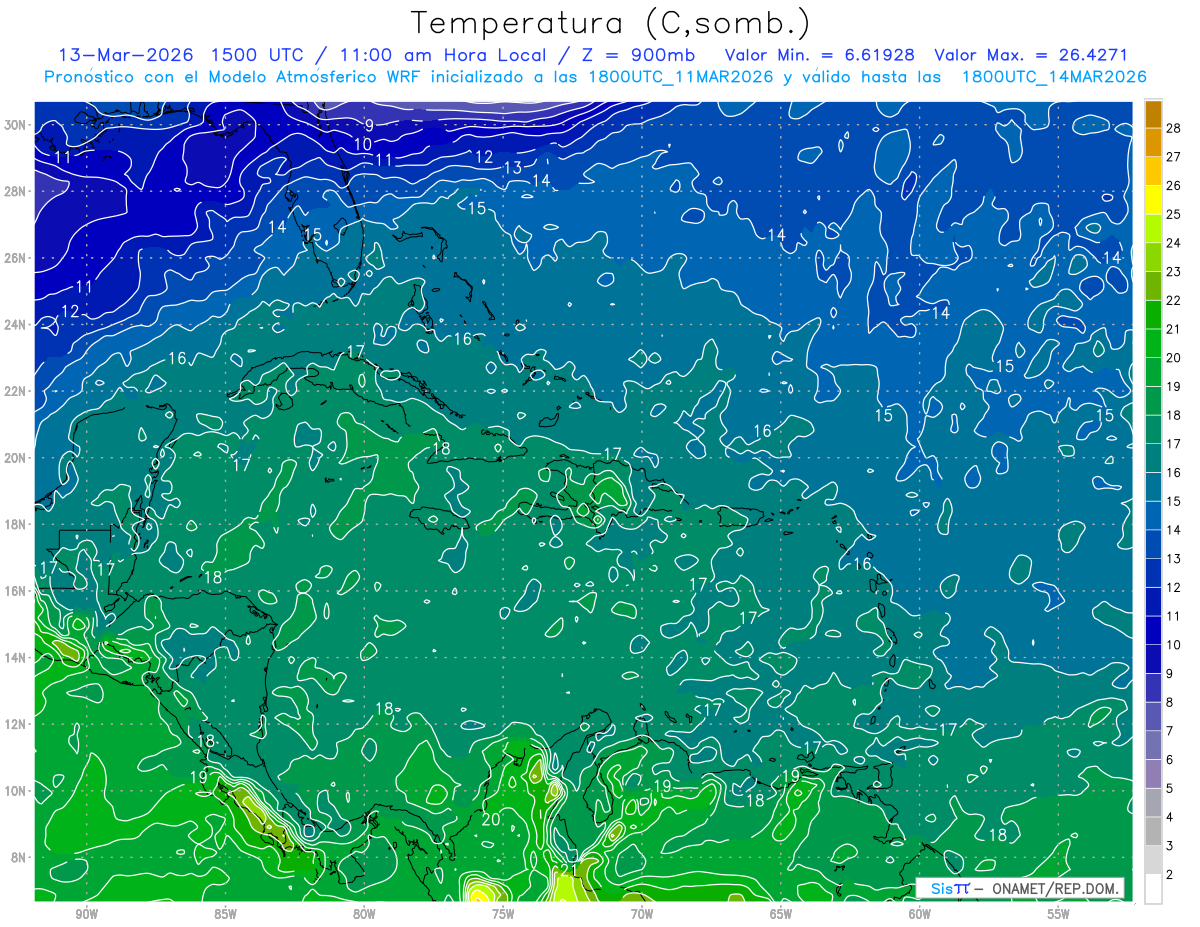Screen dimensions: 1200x927
Task: Pick the yellow legend swatch between 25 and 26
Action: (x=1154, y=199)
